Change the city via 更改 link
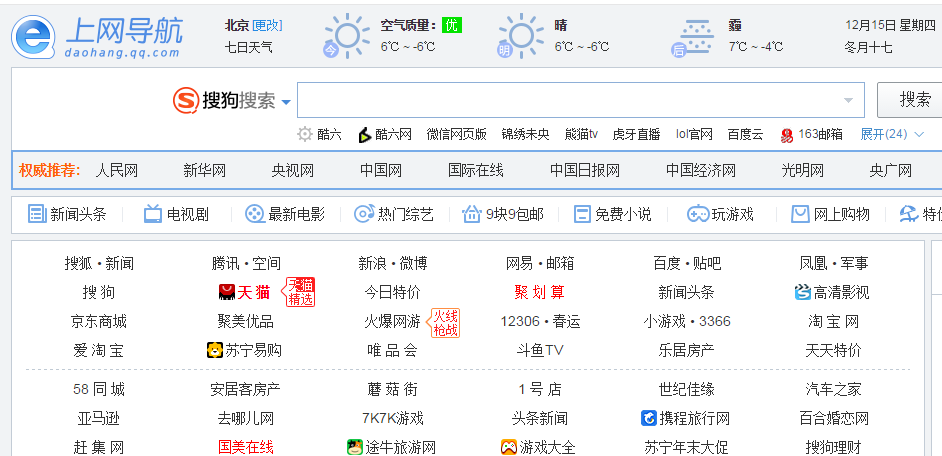 (267, 25)
